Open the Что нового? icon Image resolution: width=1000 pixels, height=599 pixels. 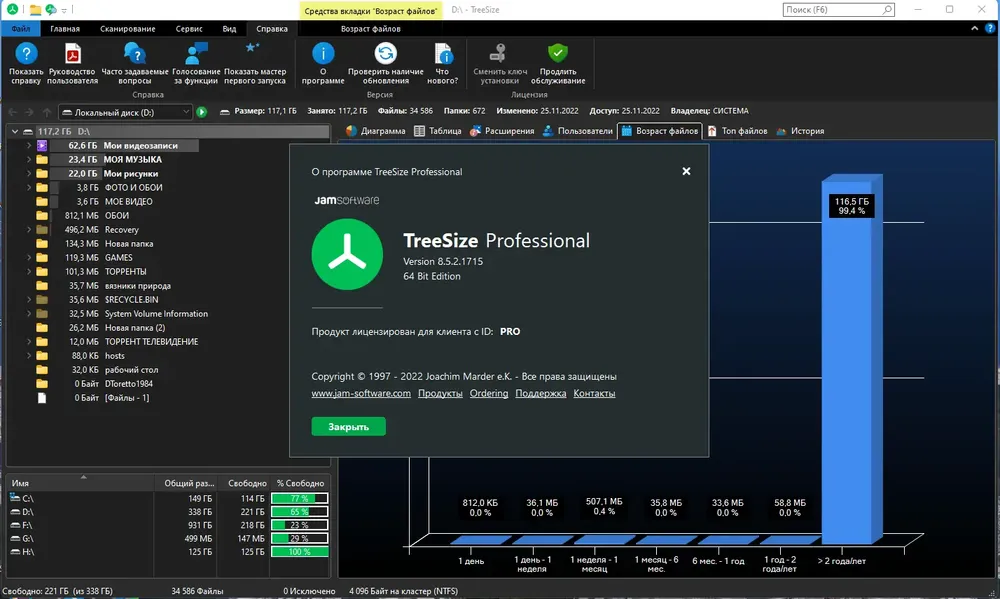click(x=443, y=54)
